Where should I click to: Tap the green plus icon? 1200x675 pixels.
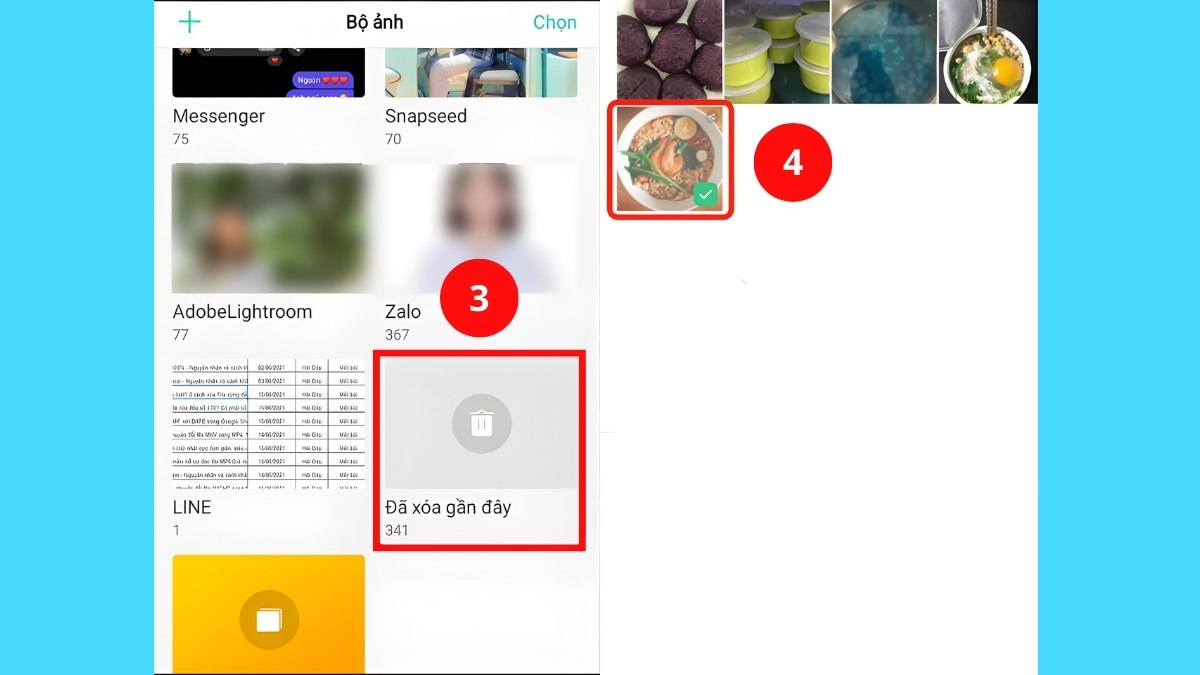189,22
